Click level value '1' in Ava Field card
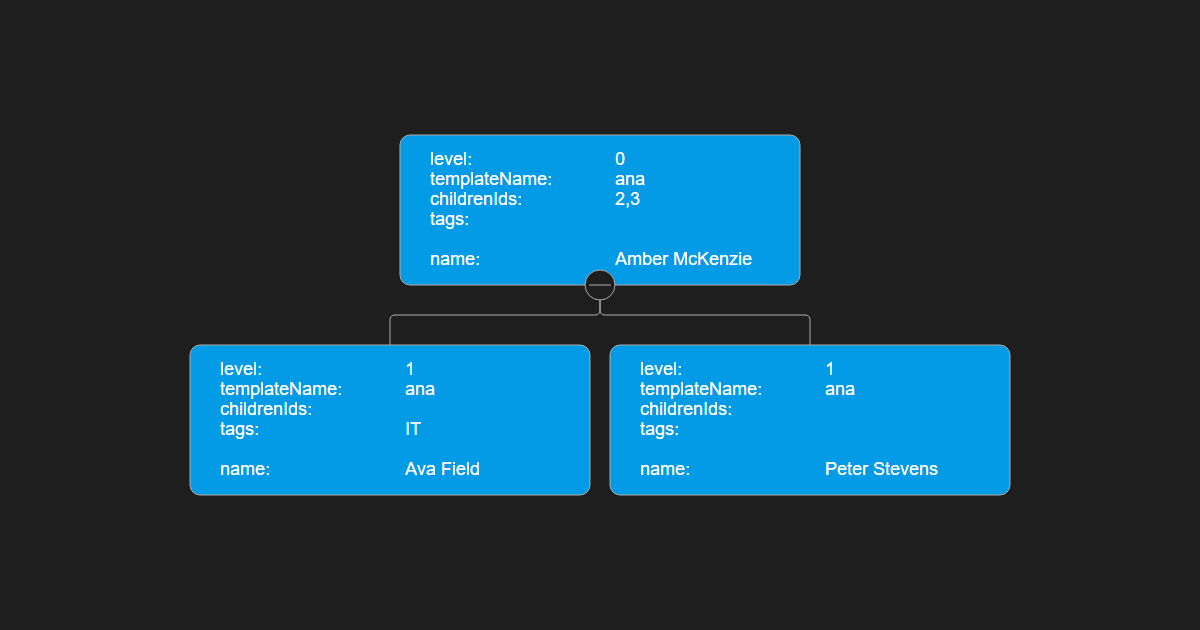This screenshot has width=1200, height=630. (410, 369)
